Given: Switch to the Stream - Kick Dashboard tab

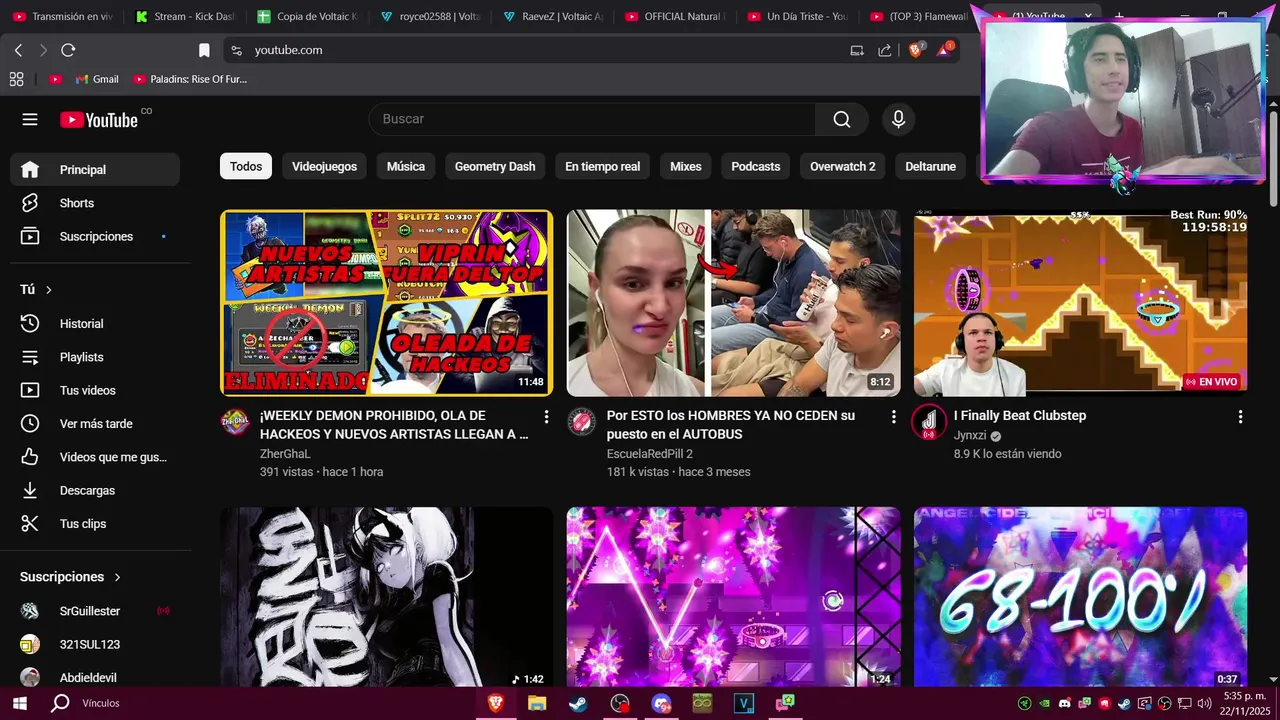Looking at the screenshot, I should coord(184,16).
